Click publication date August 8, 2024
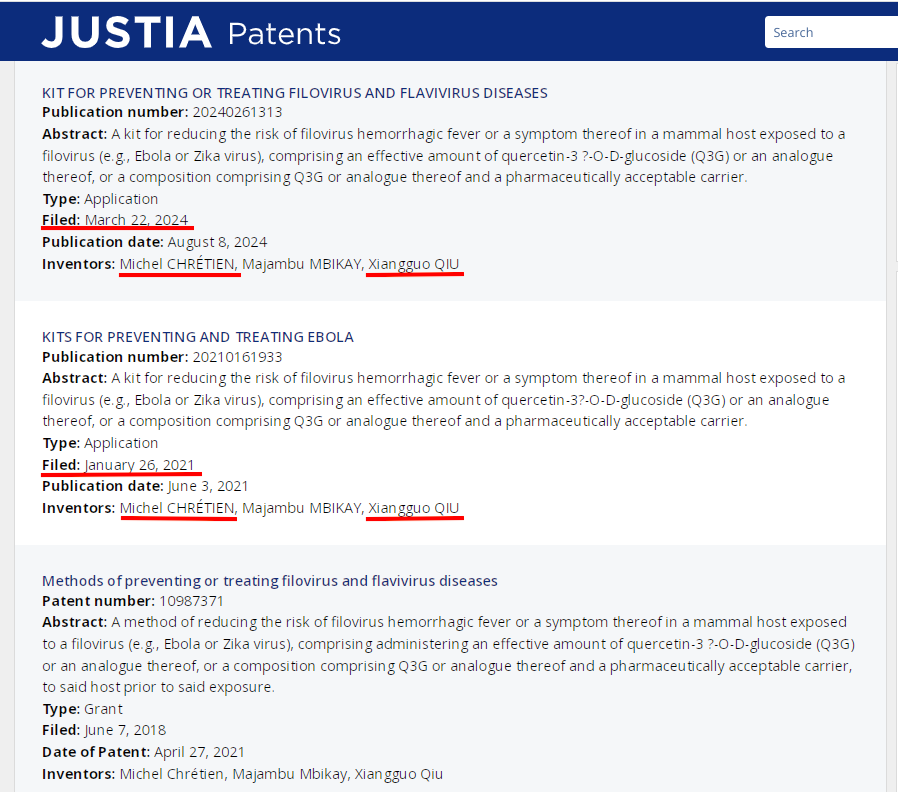The image size is (898, 792). pyautogui.click(x=217, y=242)
